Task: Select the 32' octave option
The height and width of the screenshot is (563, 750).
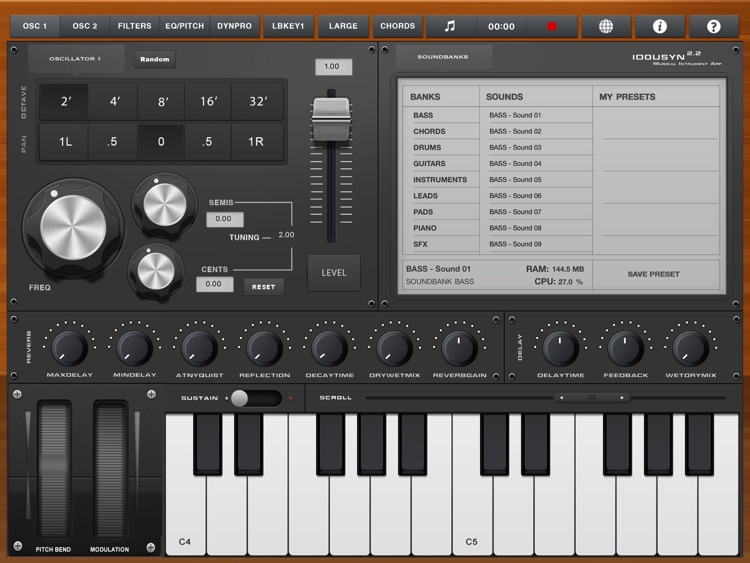Action: tap(257, 101)
